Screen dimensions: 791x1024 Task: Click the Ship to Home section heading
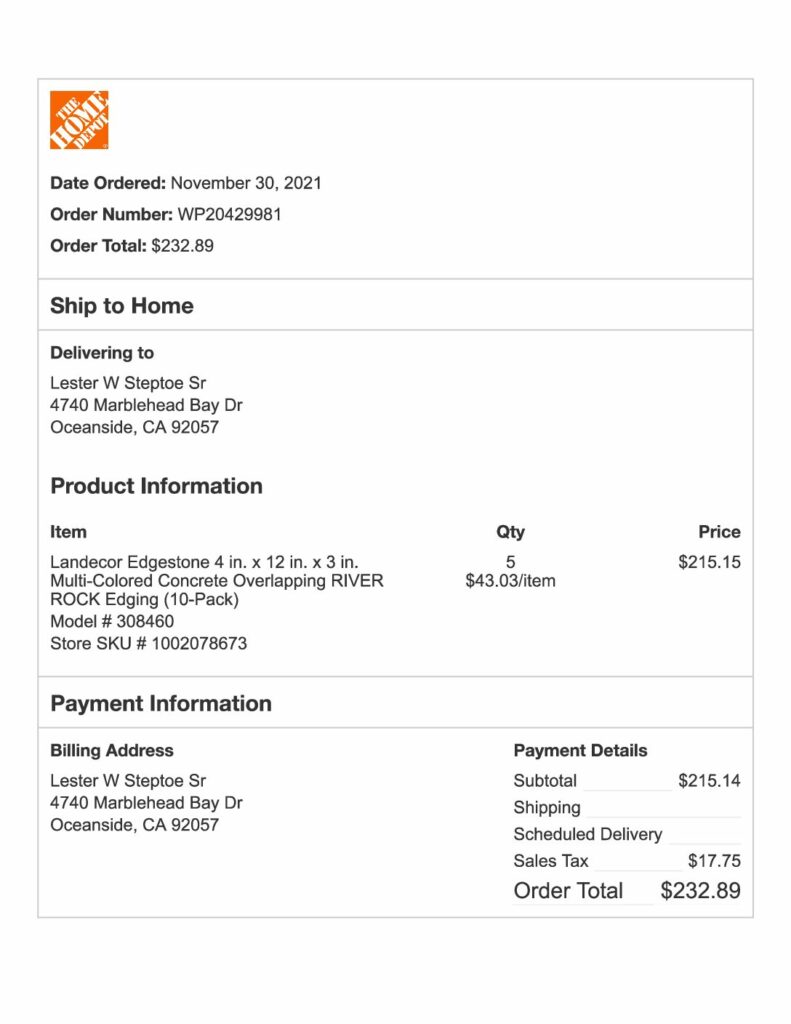(122, 306)
